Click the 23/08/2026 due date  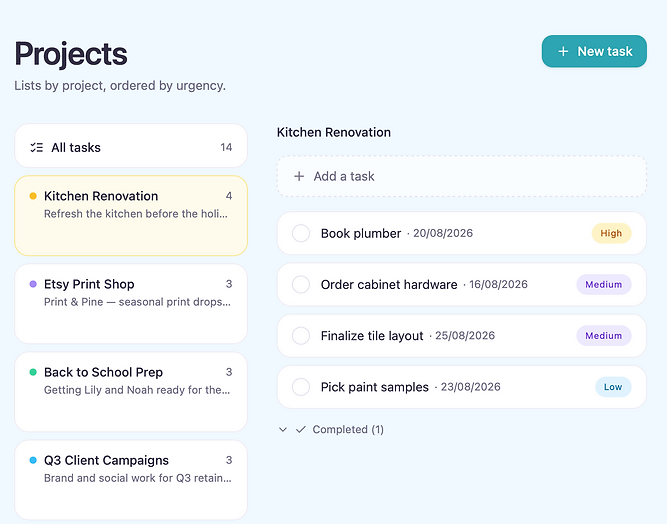[x=470, y=387]
